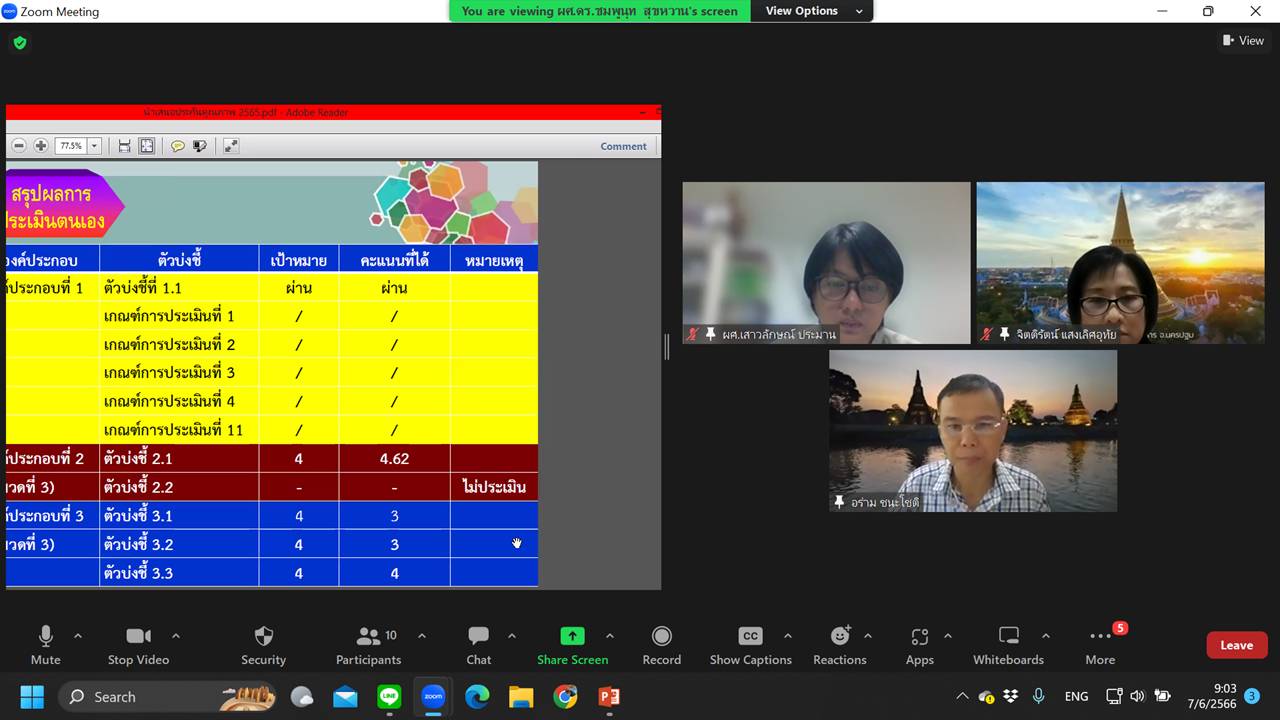Click Stop Video camera button

138,645
